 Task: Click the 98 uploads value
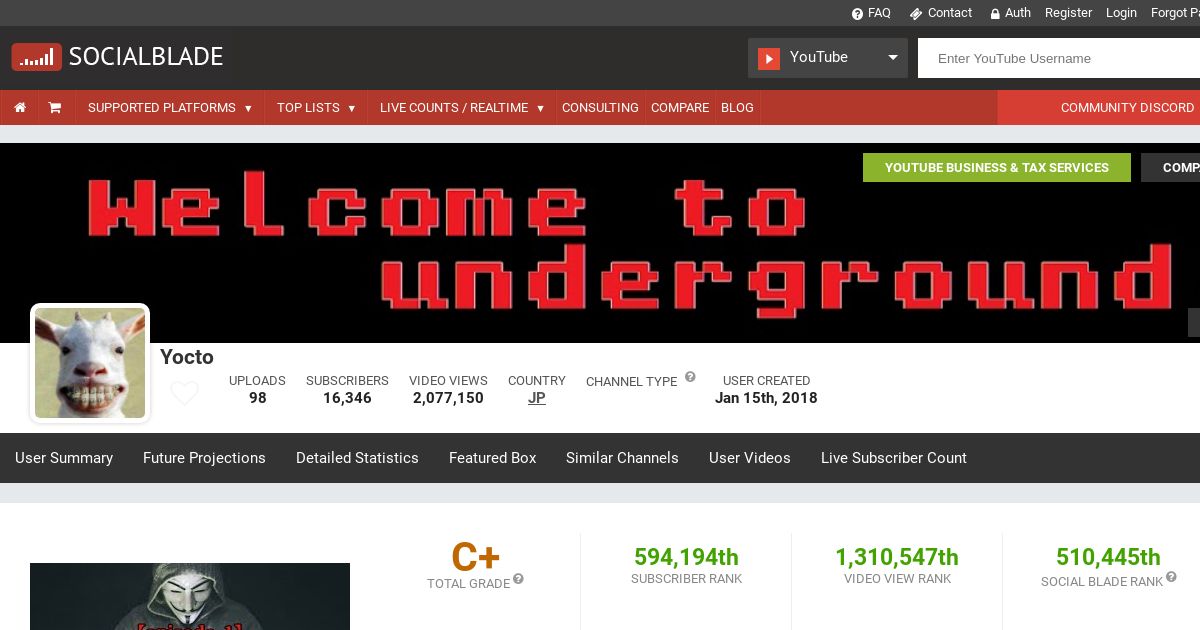tap(257, 398)
